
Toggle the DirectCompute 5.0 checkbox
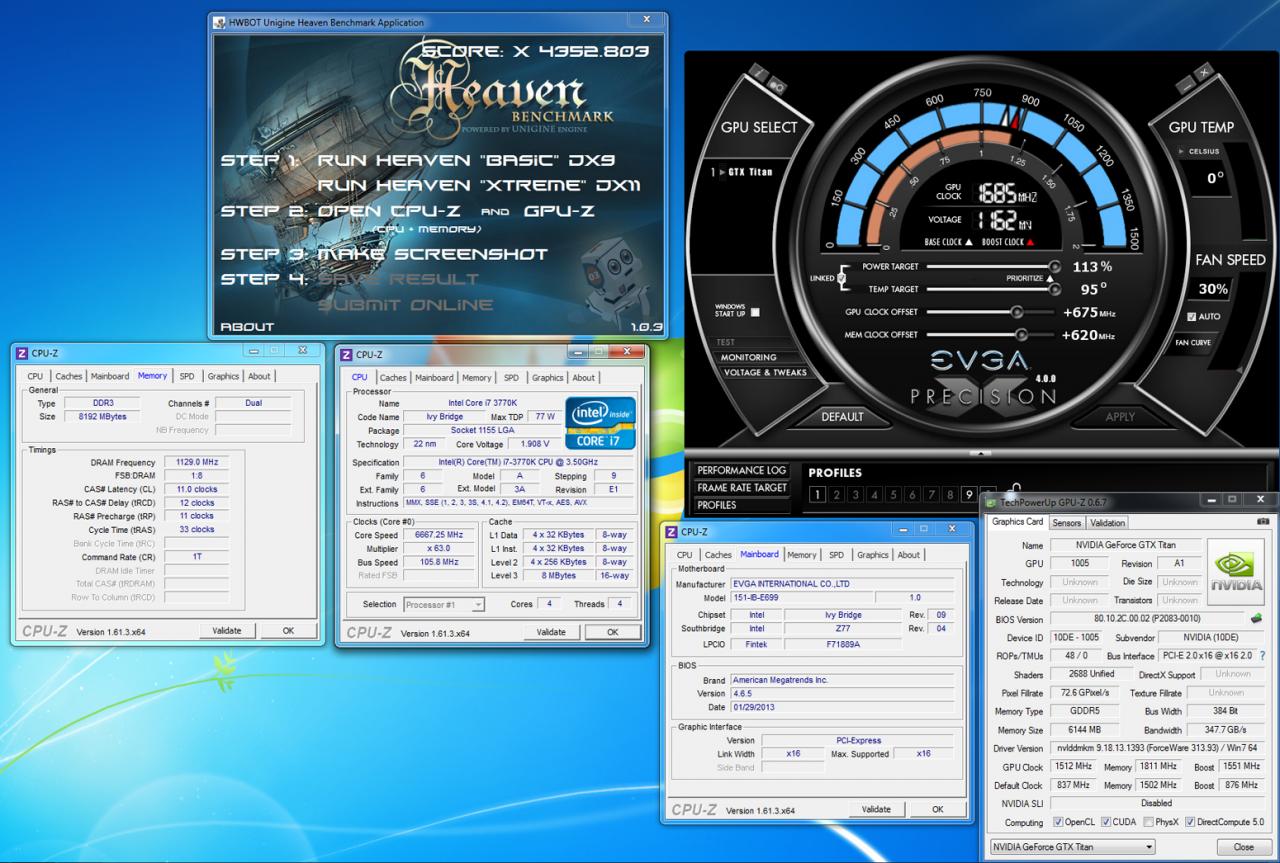pos(1190,822)
